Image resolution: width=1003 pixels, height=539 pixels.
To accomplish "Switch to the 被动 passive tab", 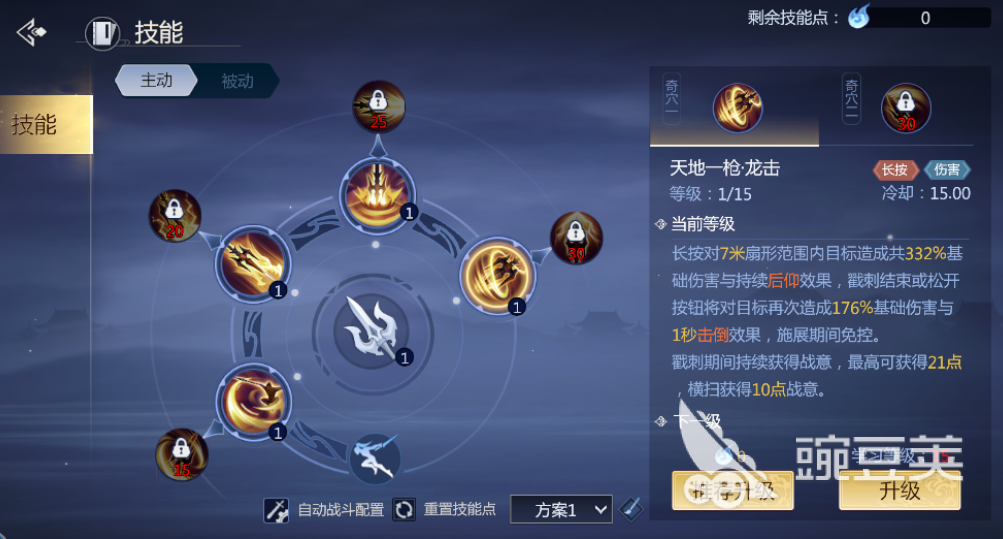I will click(x=237, y=81).
